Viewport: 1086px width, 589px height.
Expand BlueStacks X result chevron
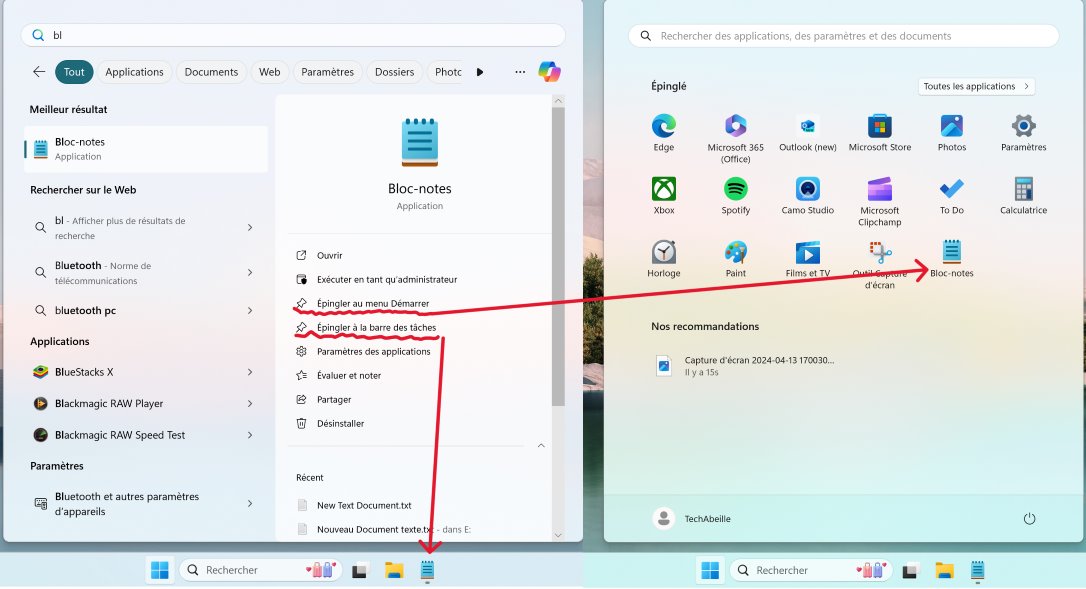[250, 372]
